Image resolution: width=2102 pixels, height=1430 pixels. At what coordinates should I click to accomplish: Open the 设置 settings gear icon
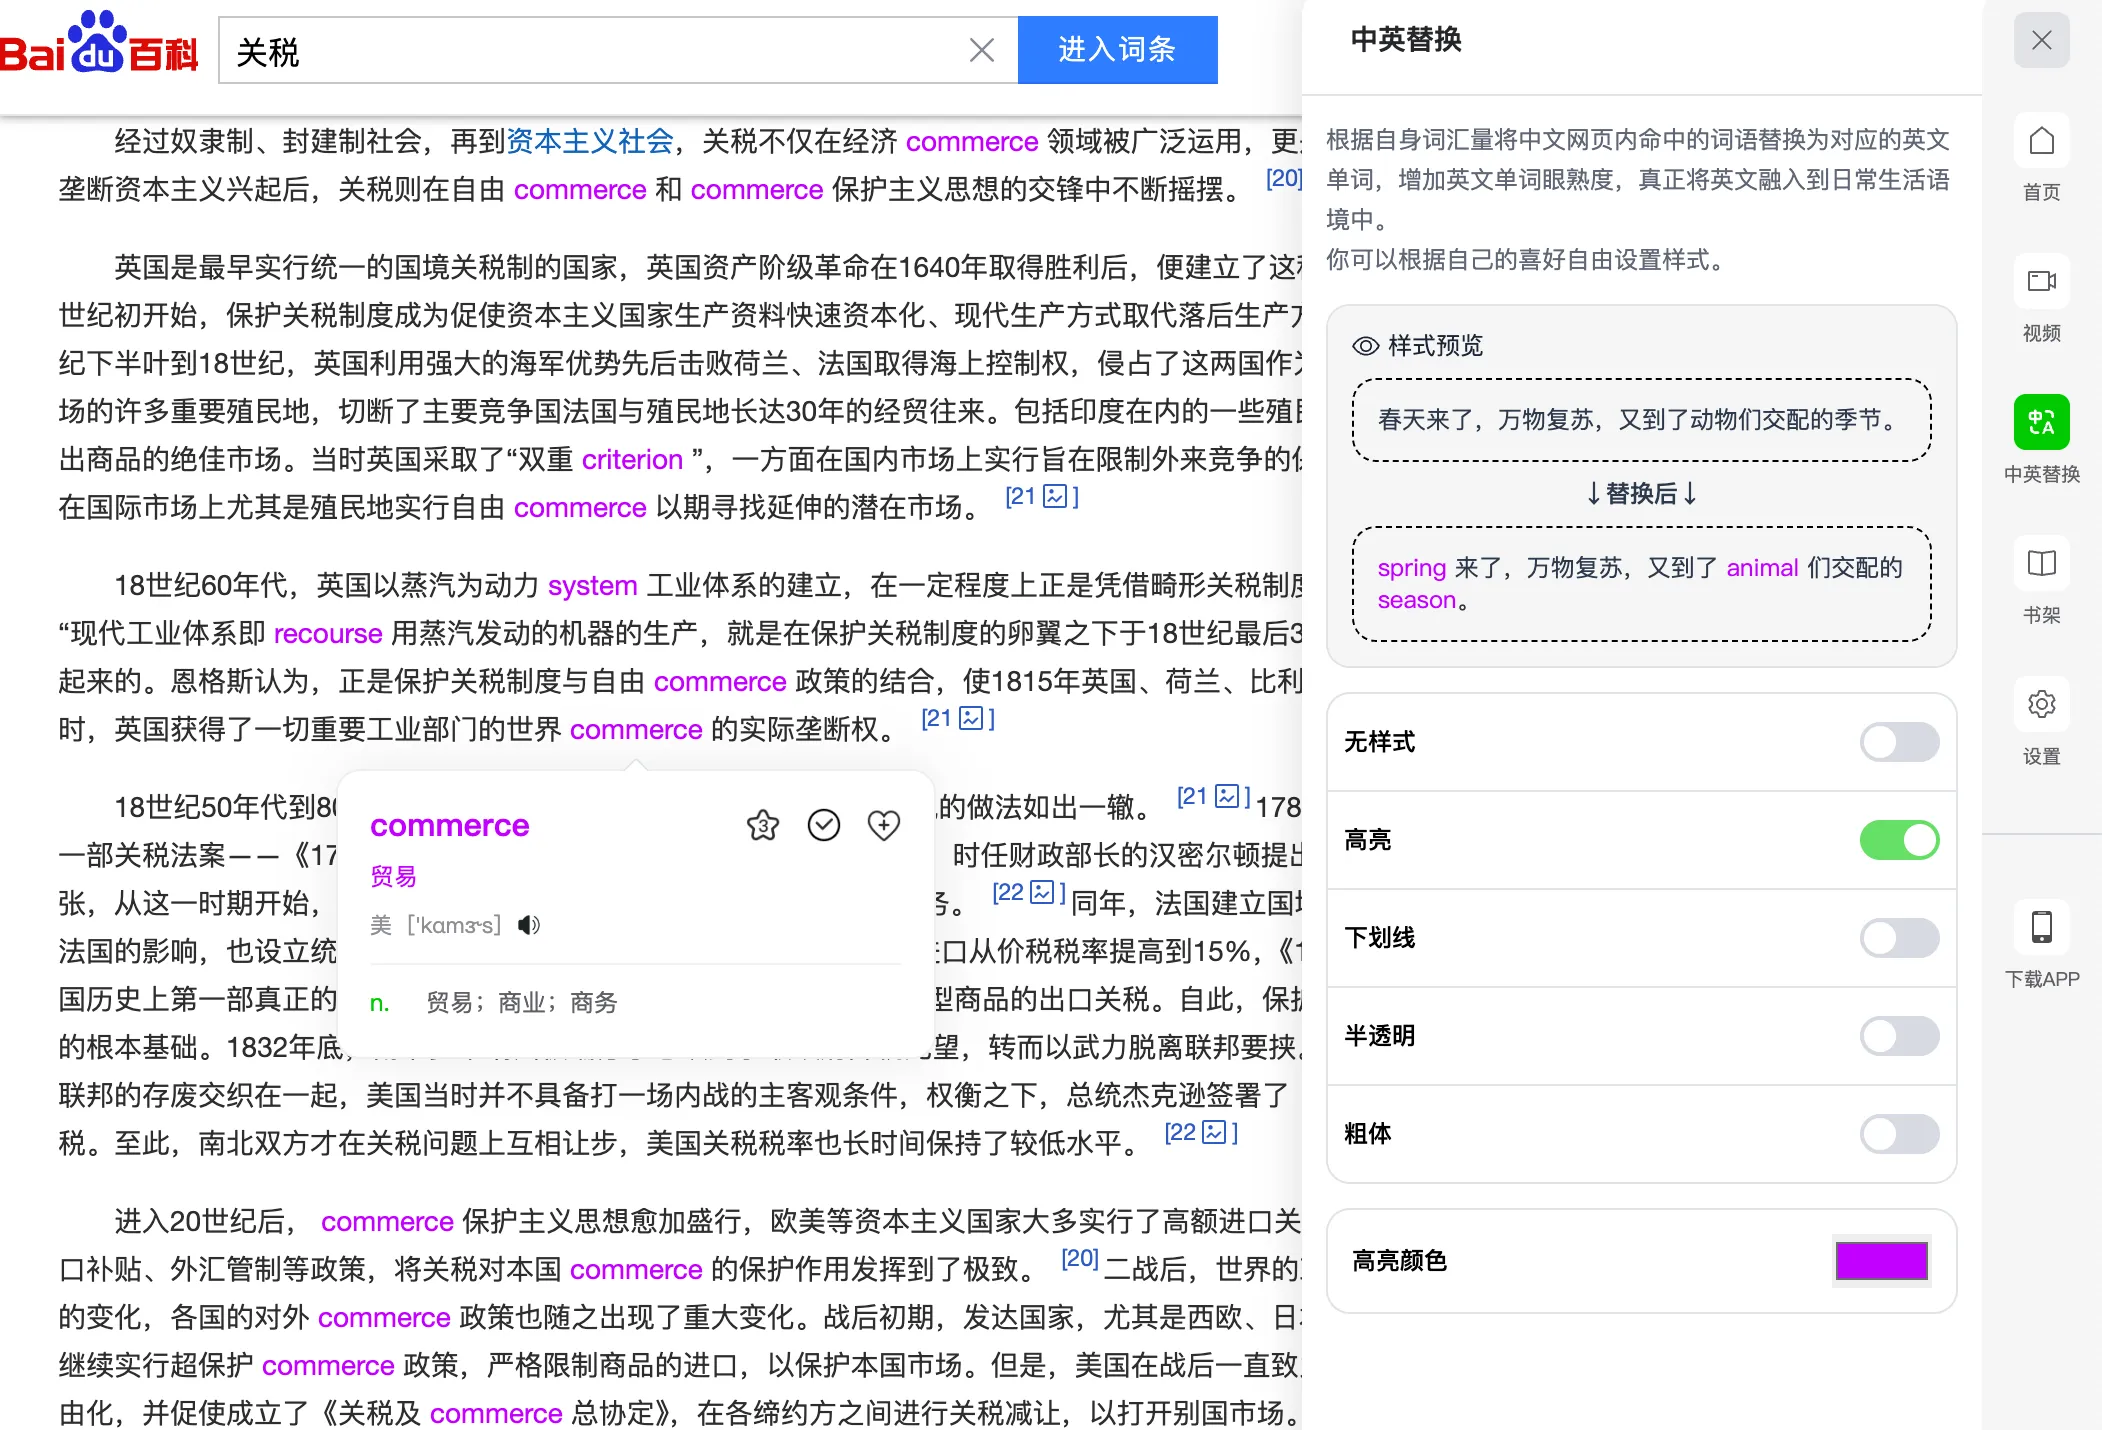(2041, 705)
